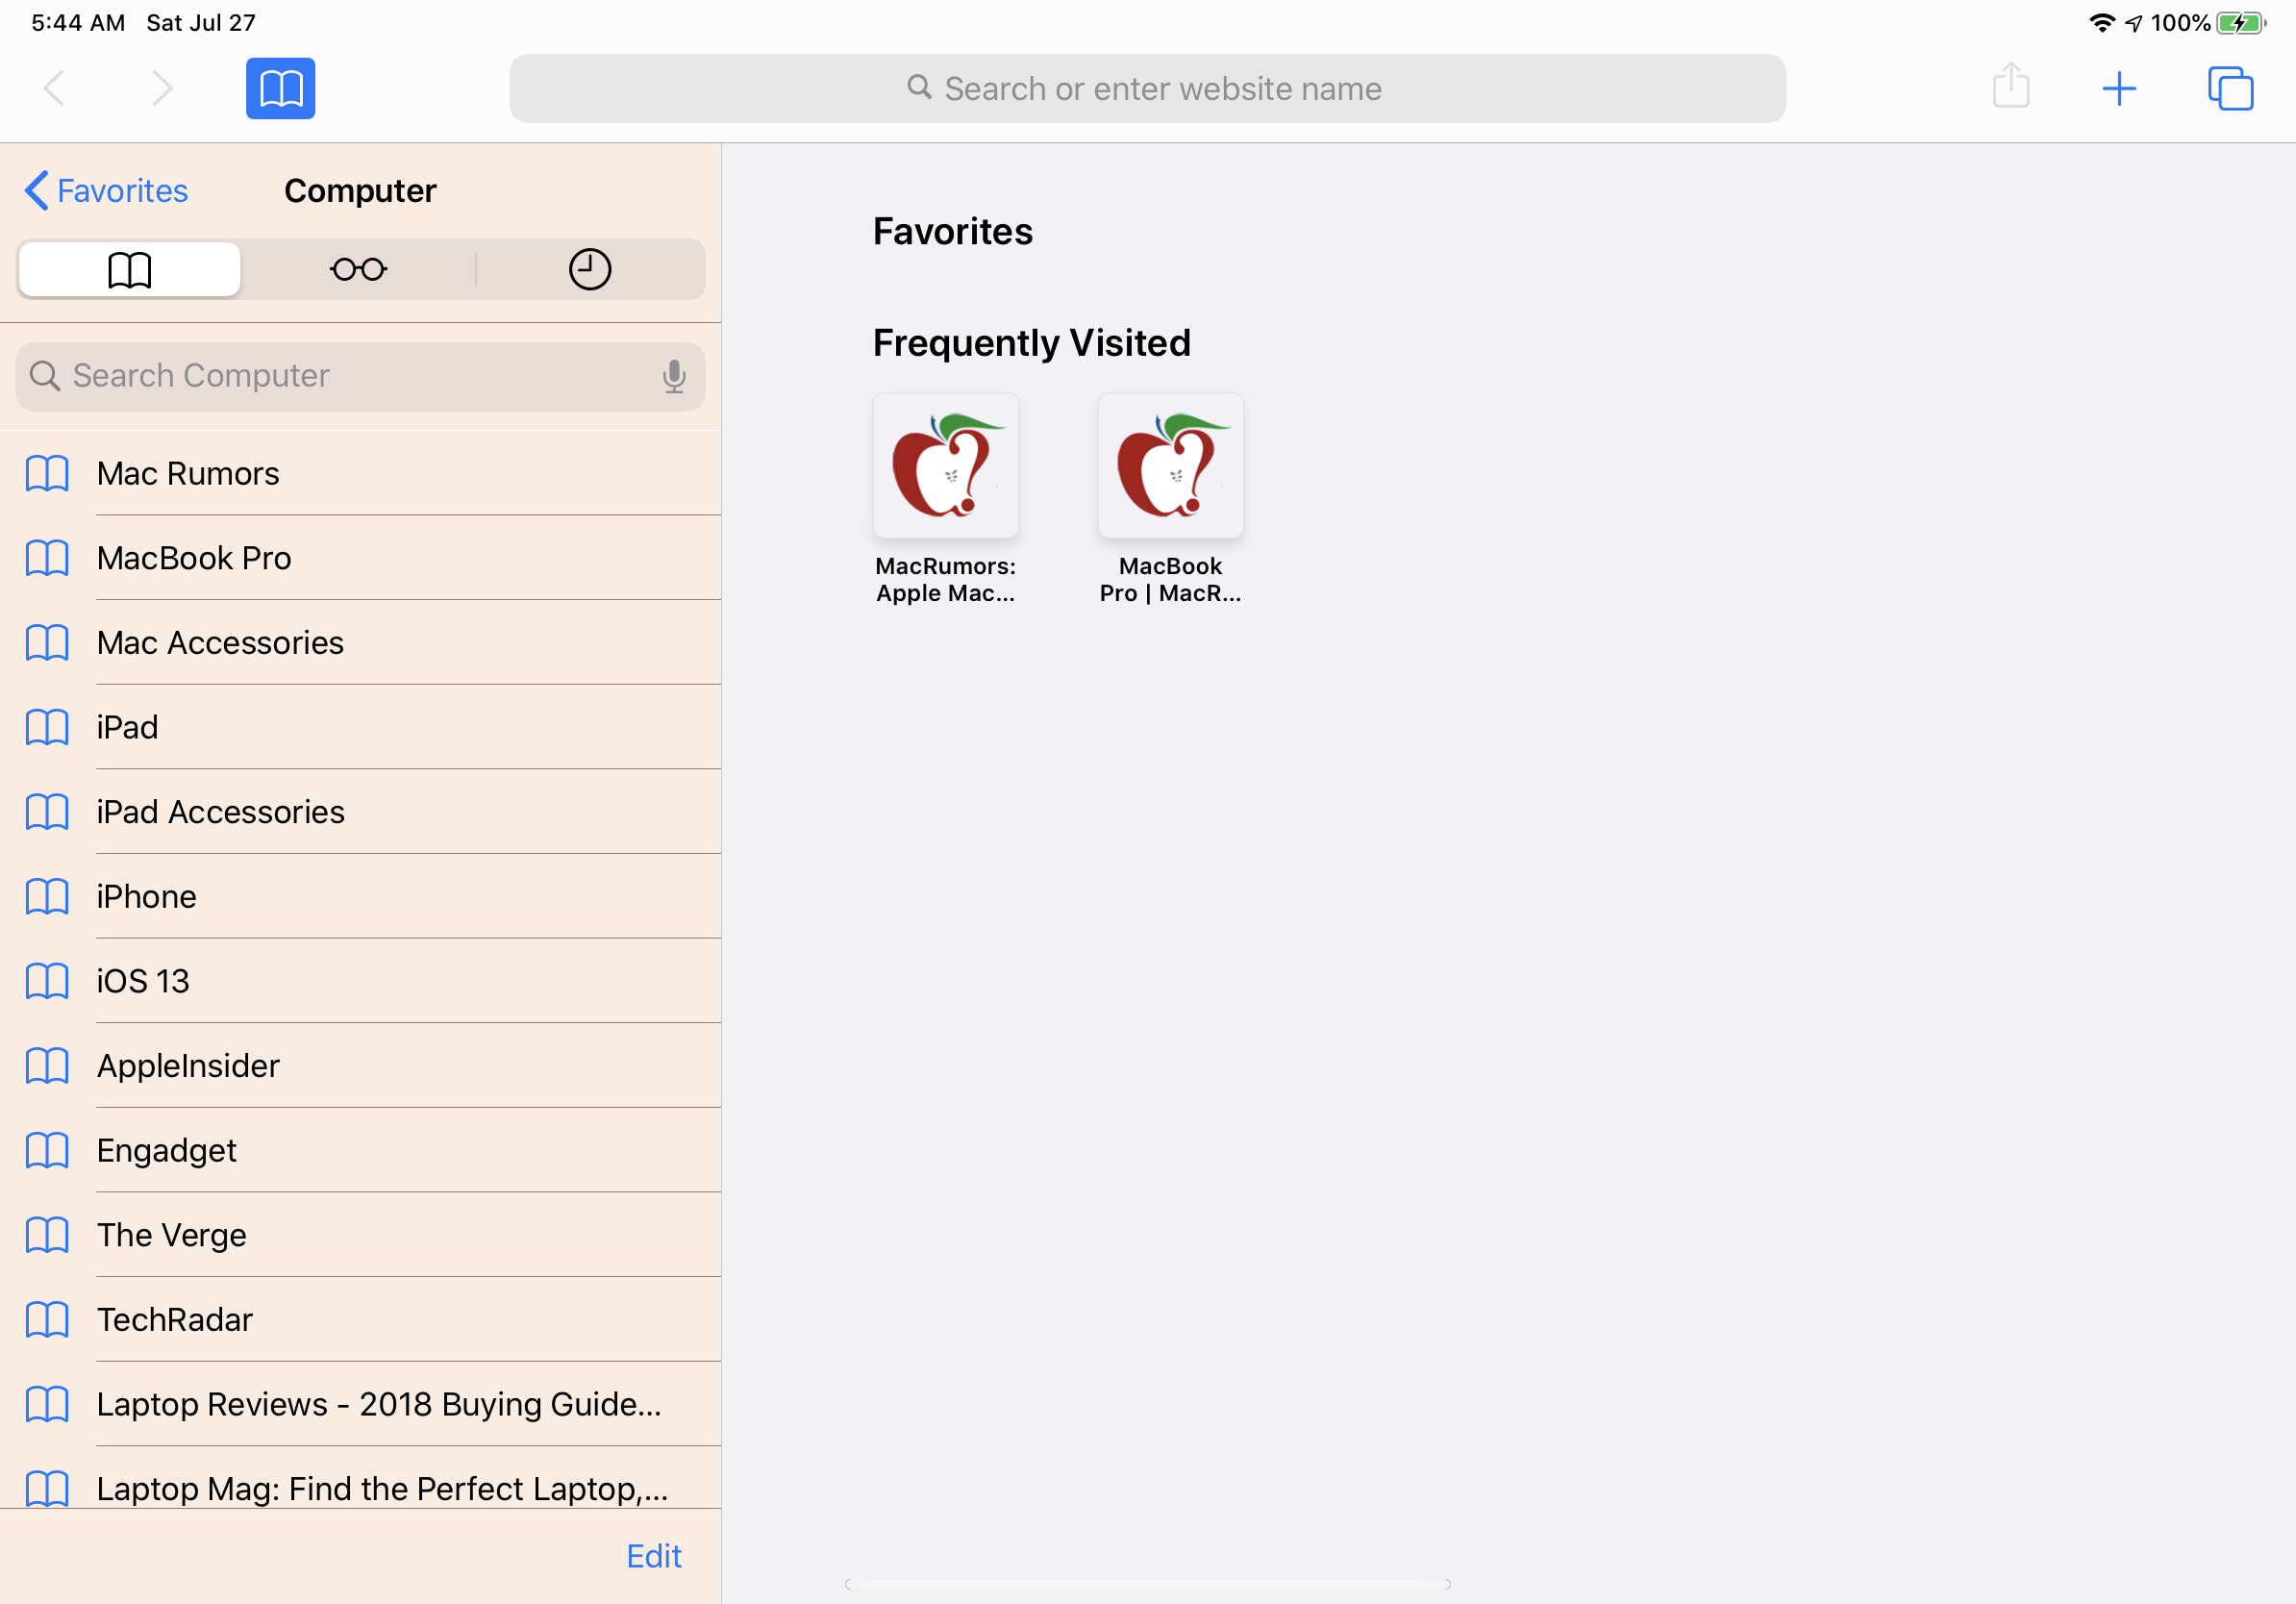Open a new tab with plus icon
Viewport: 2296px width, 1604px height.
[2118, 89]
